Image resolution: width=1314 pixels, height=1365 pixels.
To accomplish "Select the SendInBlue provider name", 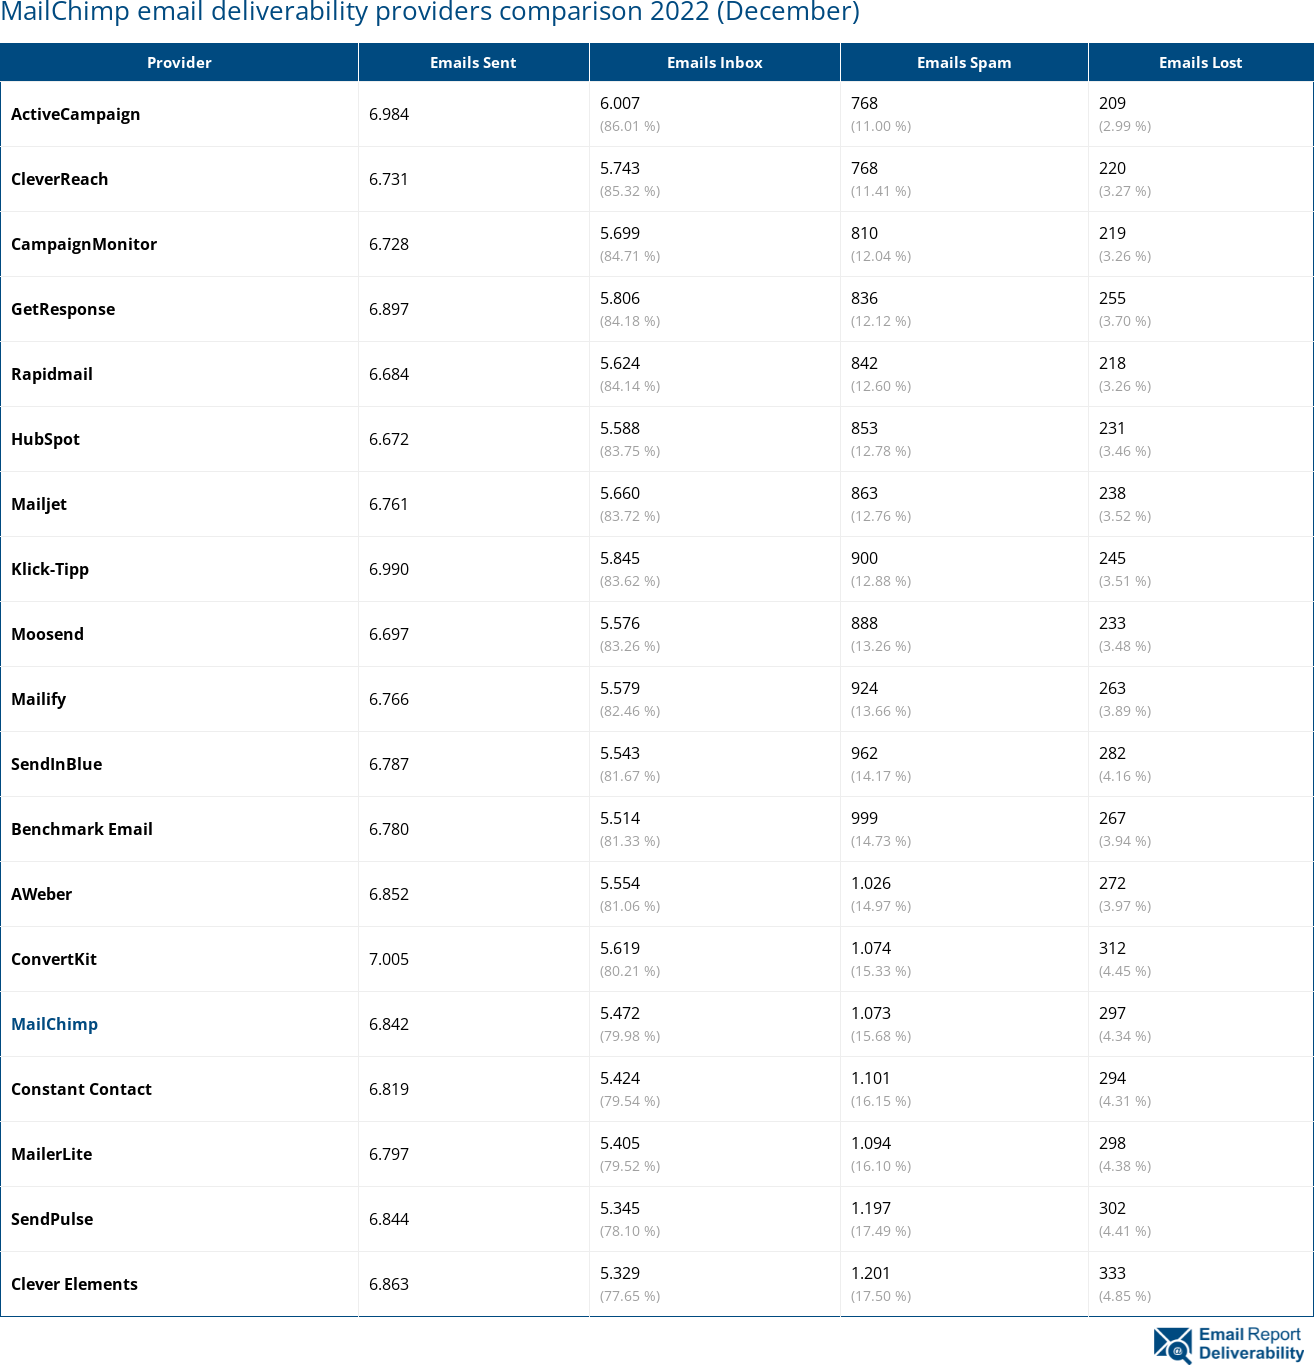I will (x=56, y=764).
